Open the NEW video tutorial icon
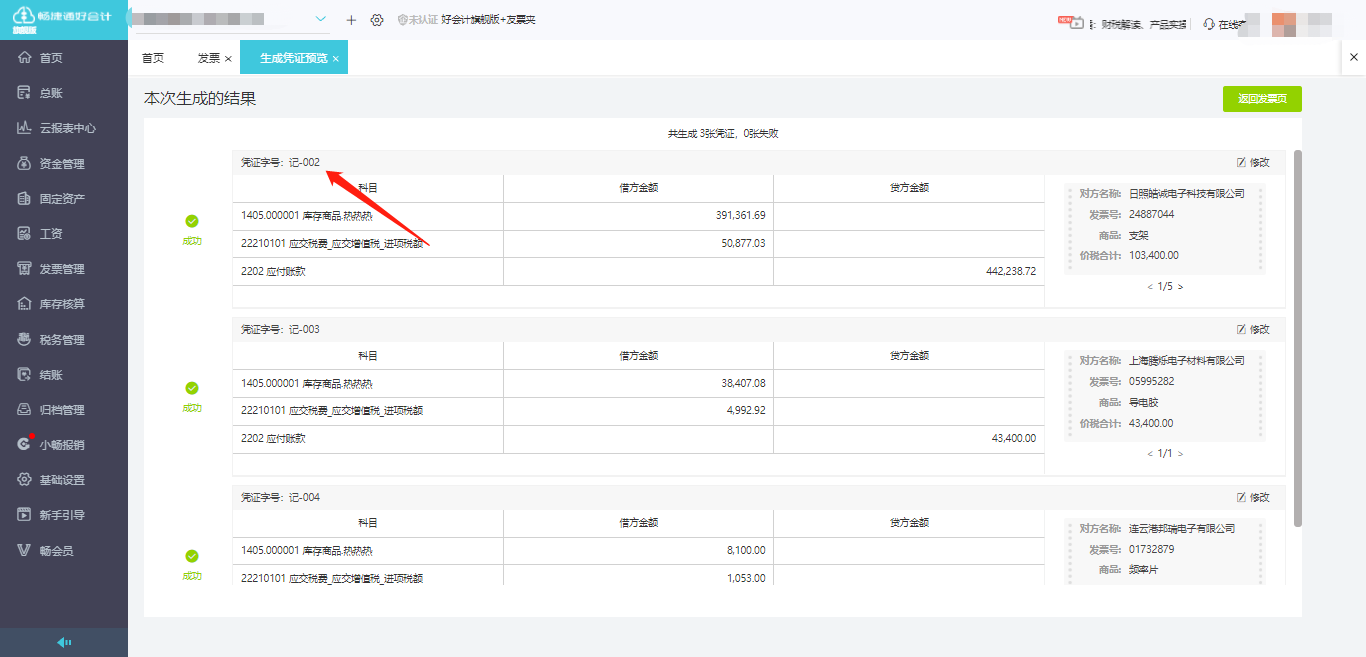 (1071, 22)
